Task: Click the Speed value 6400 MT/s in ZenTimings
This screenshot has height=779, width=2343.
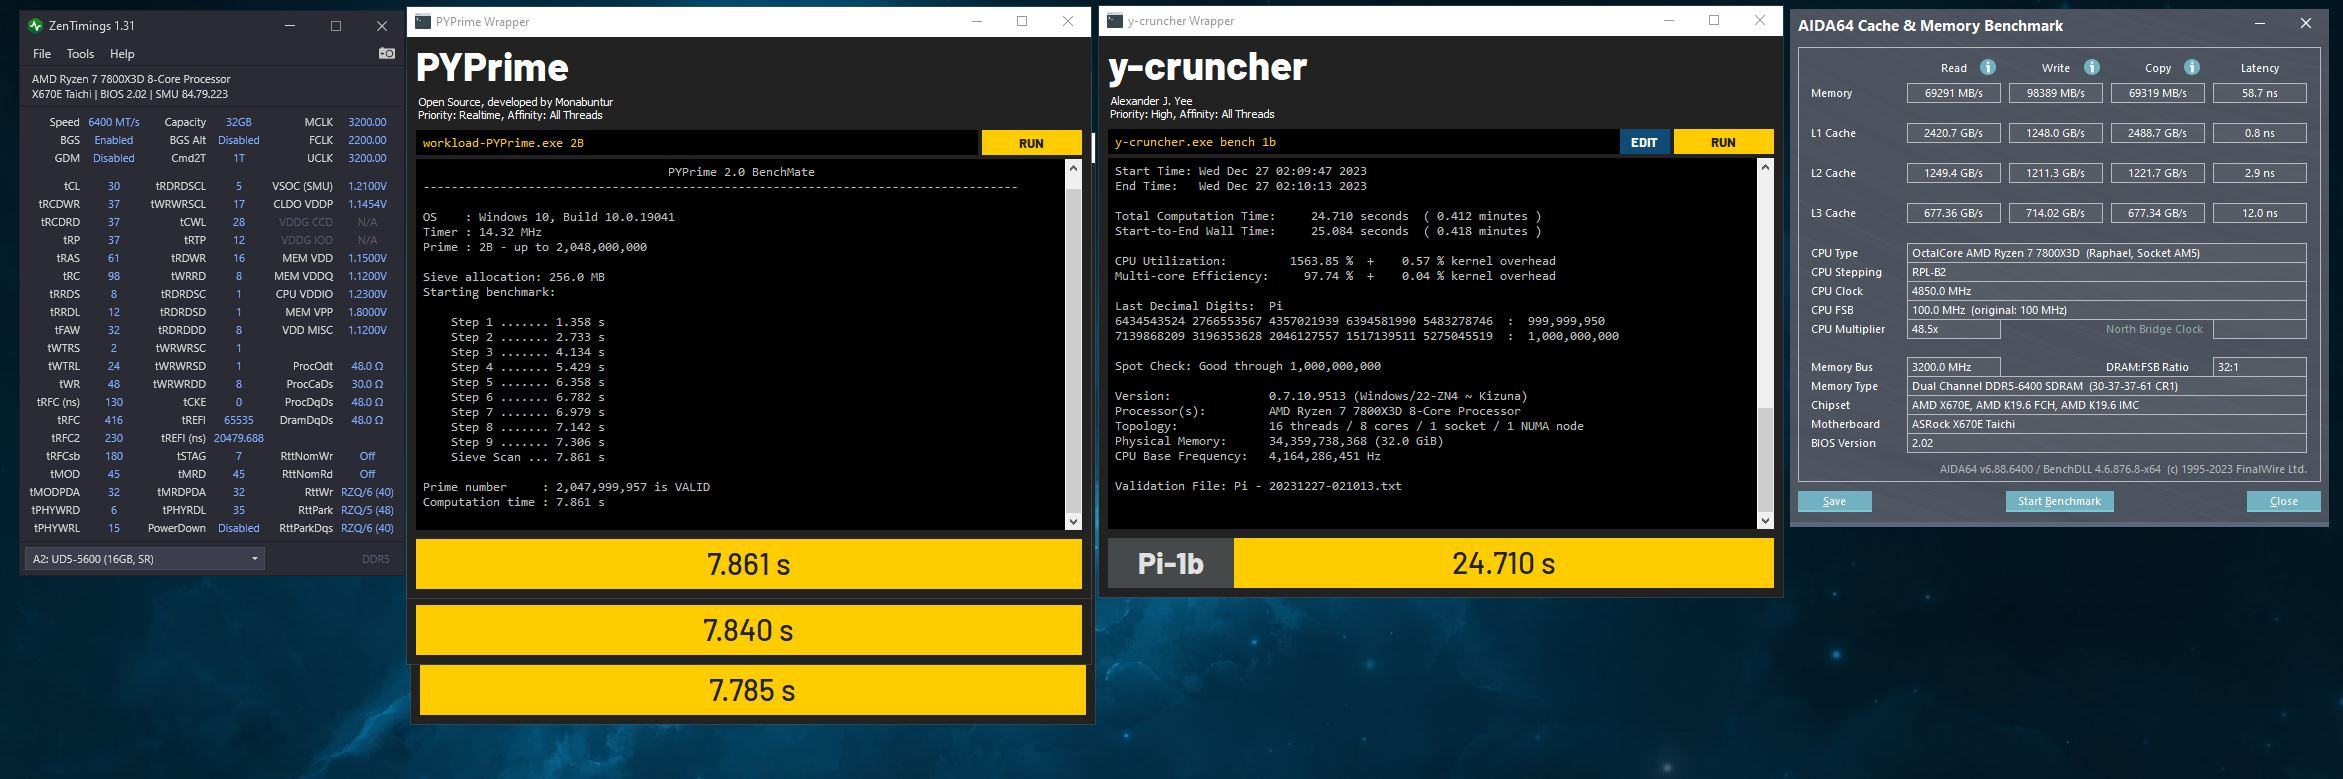Action: click(114, 122)
